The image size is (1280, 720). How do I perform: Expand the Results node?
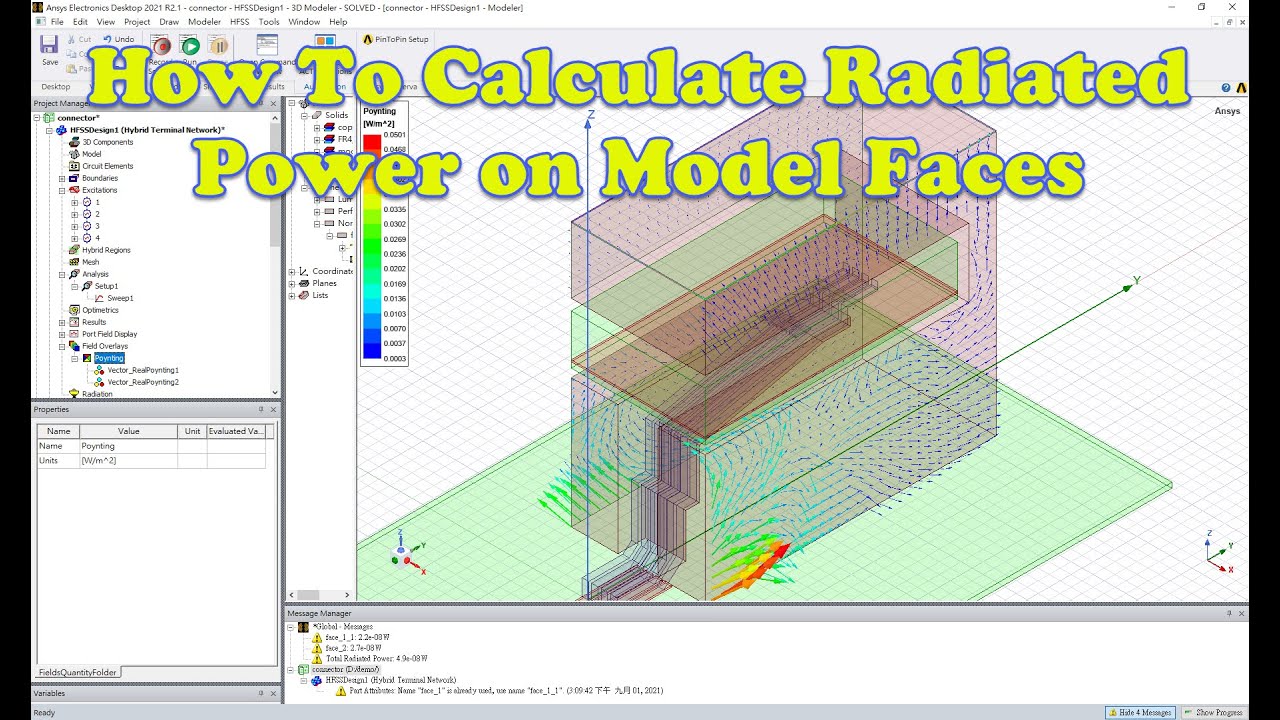point(62,322)
